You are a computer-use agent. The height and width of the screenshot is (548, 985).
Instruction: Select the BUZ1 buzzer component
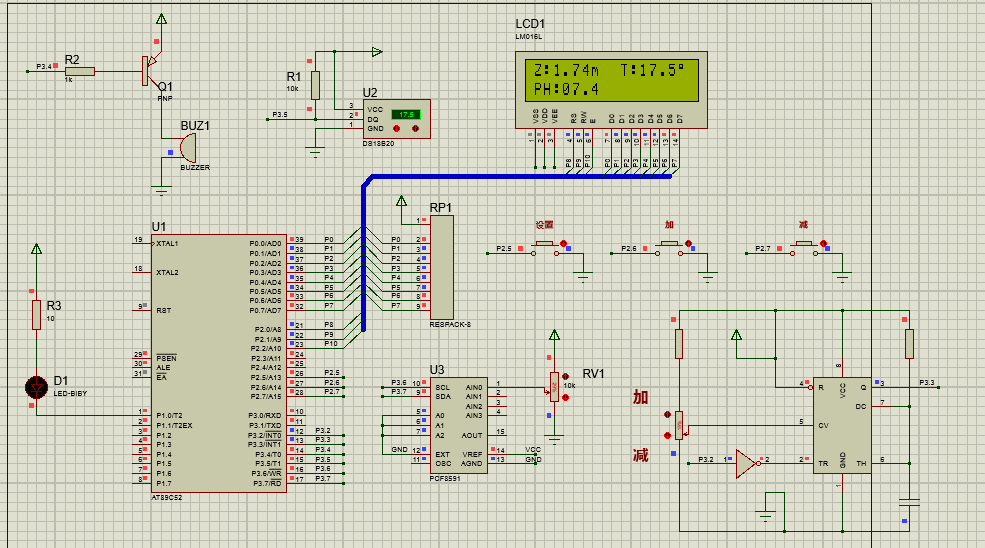pyautogui.click(x=187, y=149)
